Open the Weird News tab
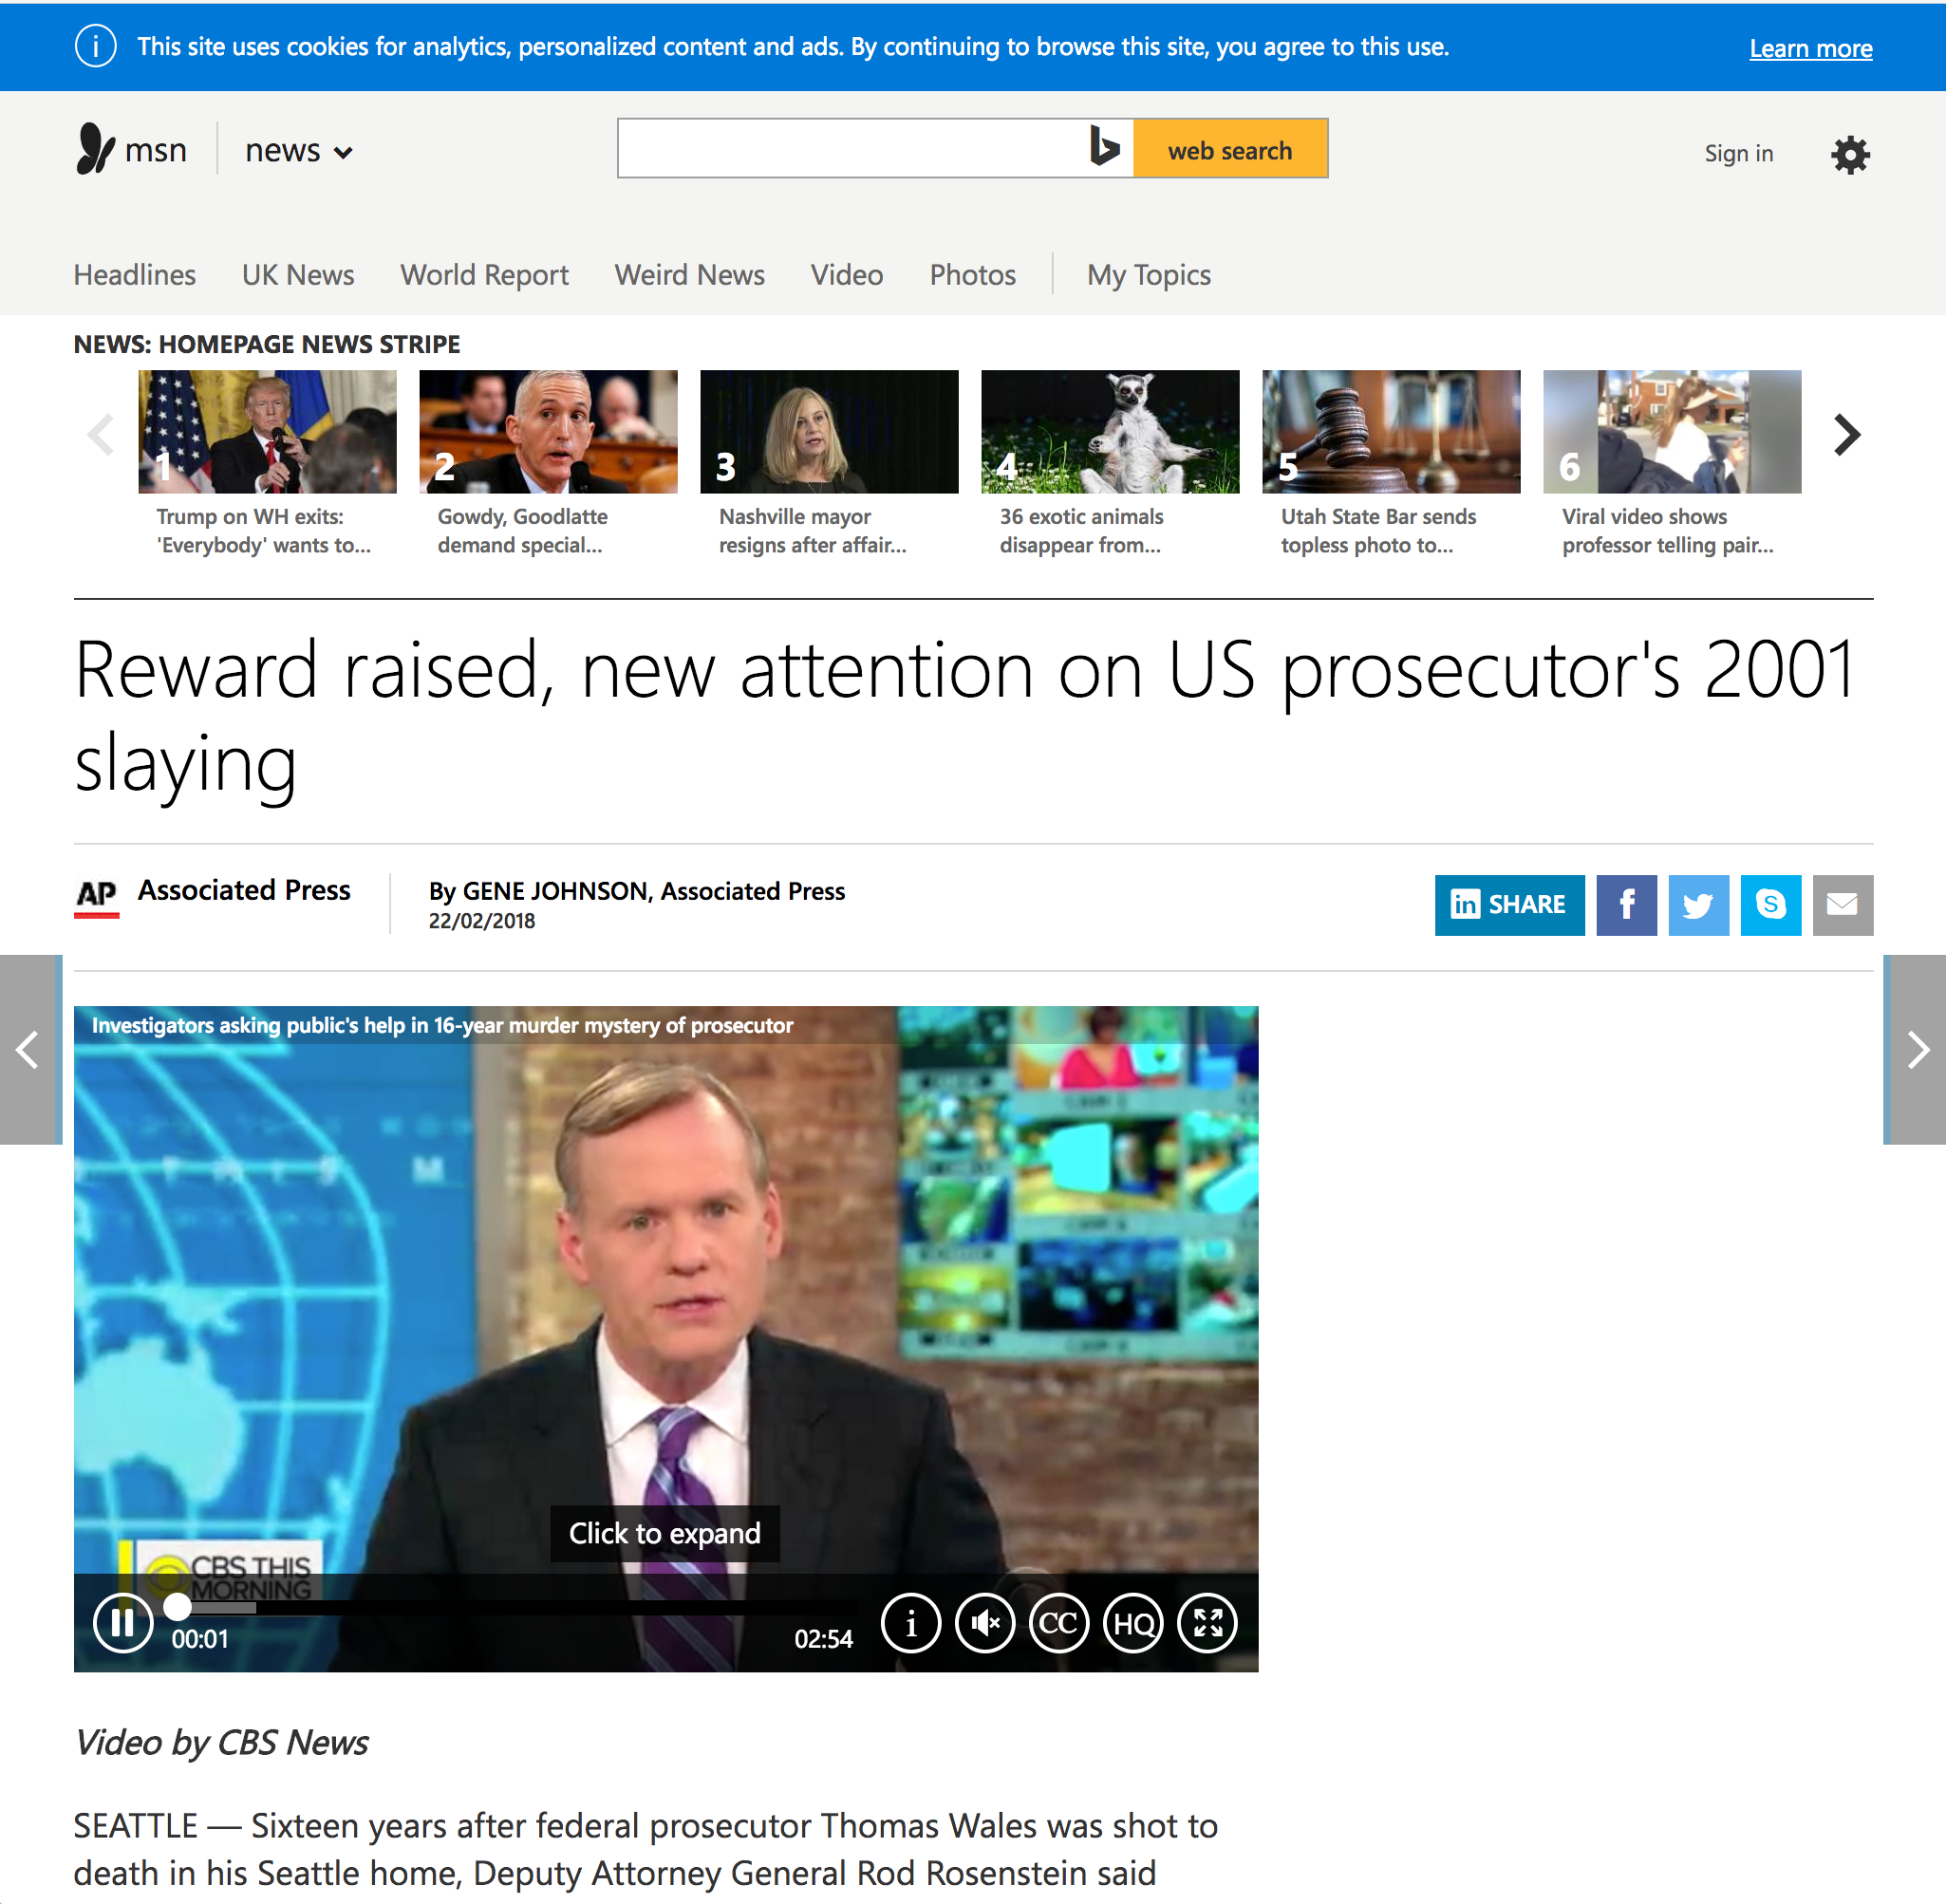1946x1904 pixels. (x=690, y=275)
